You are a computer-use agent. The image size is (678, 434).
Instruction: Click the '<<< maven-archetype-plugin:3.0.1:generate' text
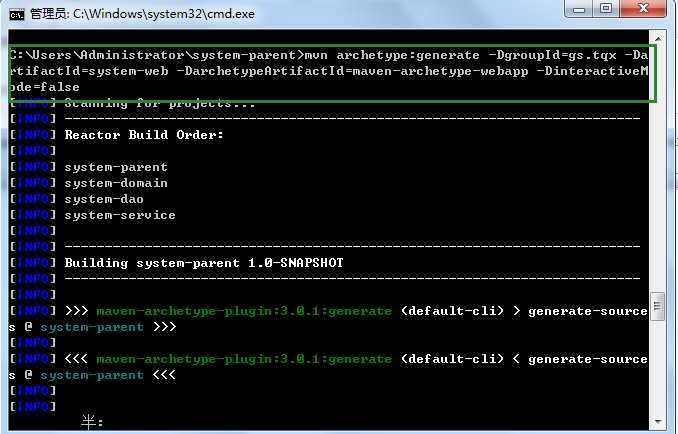(228, 359)
